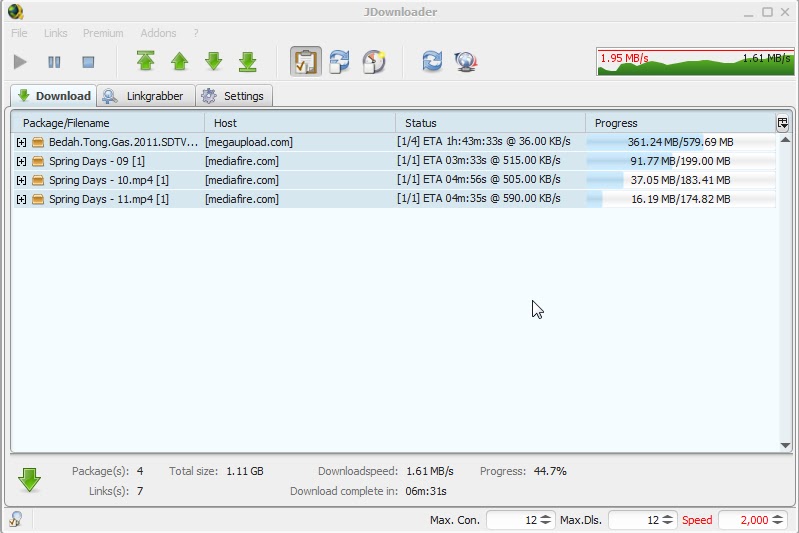Screen dimensions: 799x533
Task: Sort by Status column header
Action: coord(490,123)
